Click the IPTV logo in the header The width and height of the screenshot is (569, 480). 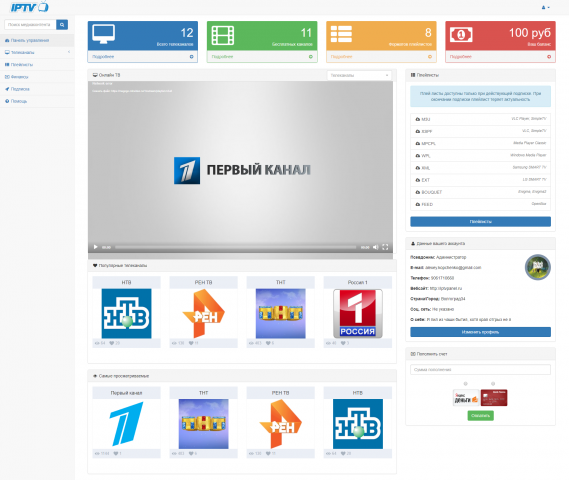pos(29,7)
